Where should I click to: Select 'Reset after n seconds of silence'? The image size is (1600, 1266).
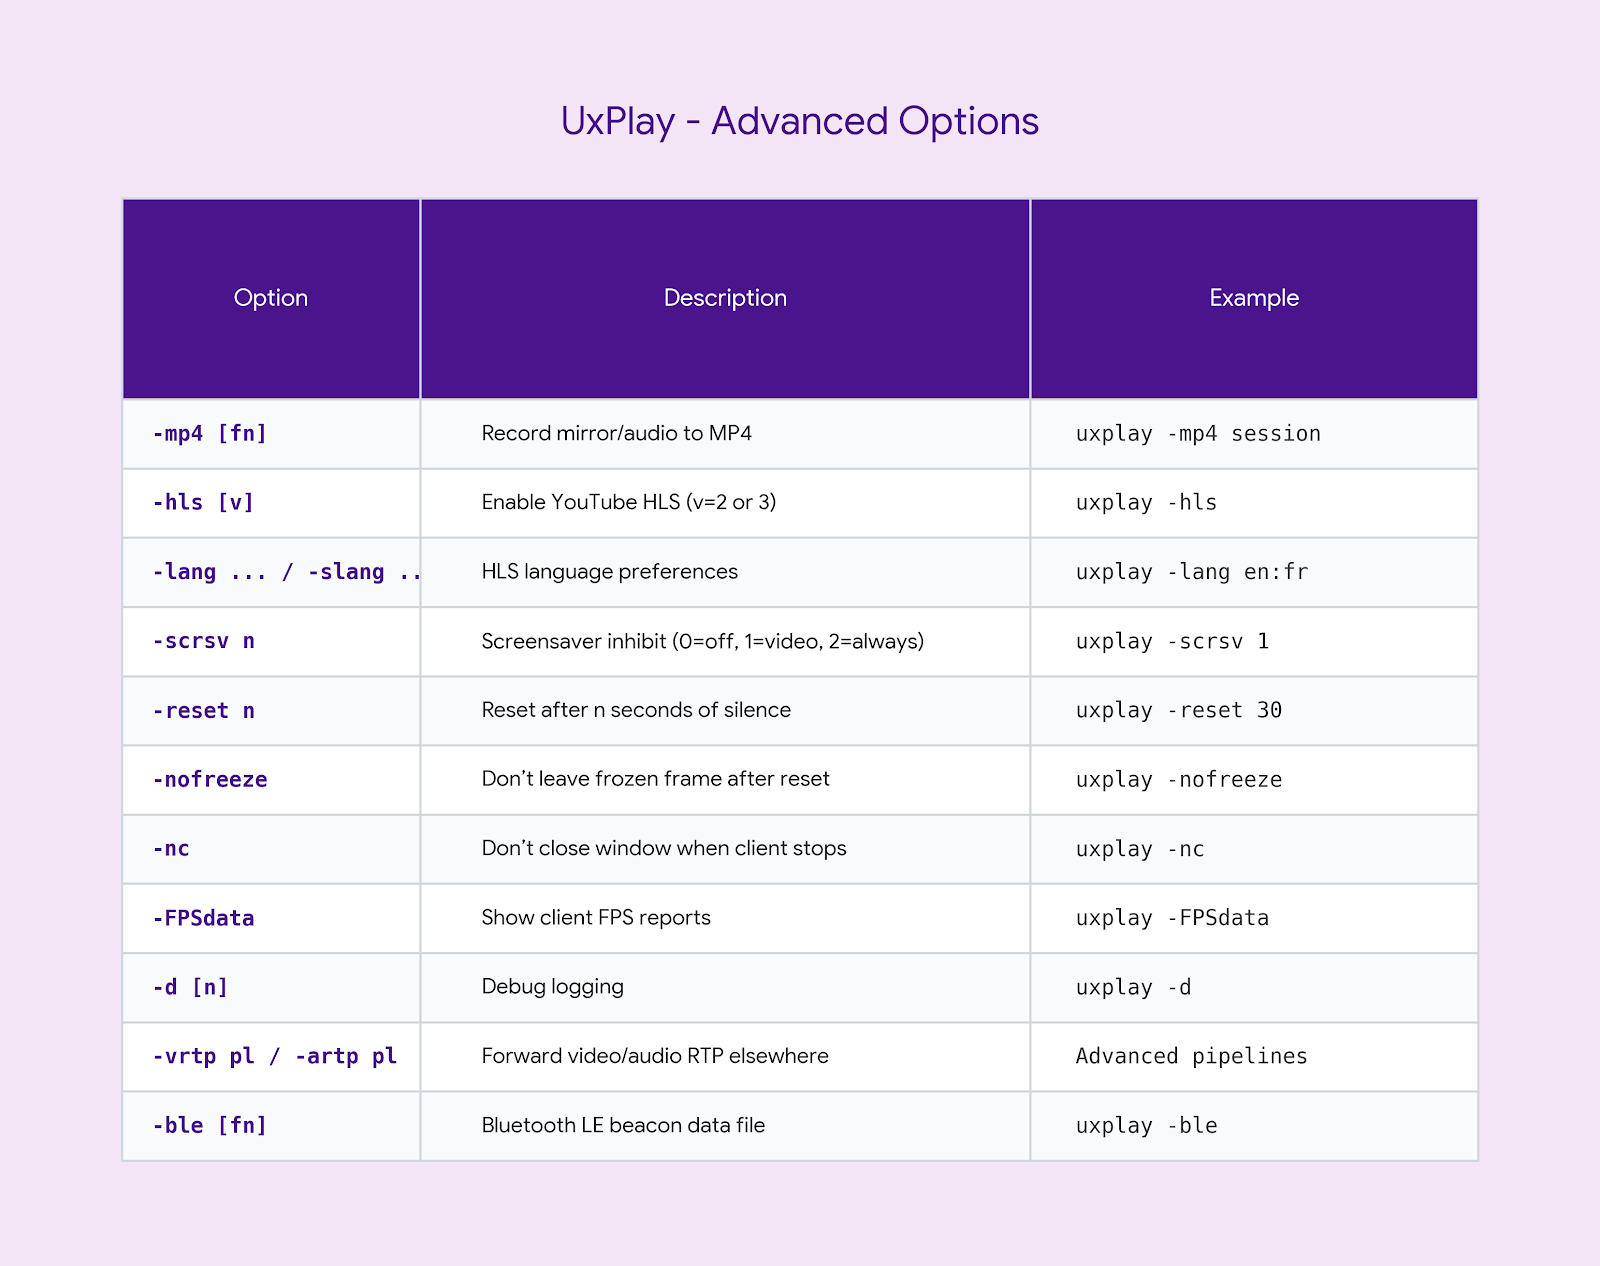click(x=636, y=710)
